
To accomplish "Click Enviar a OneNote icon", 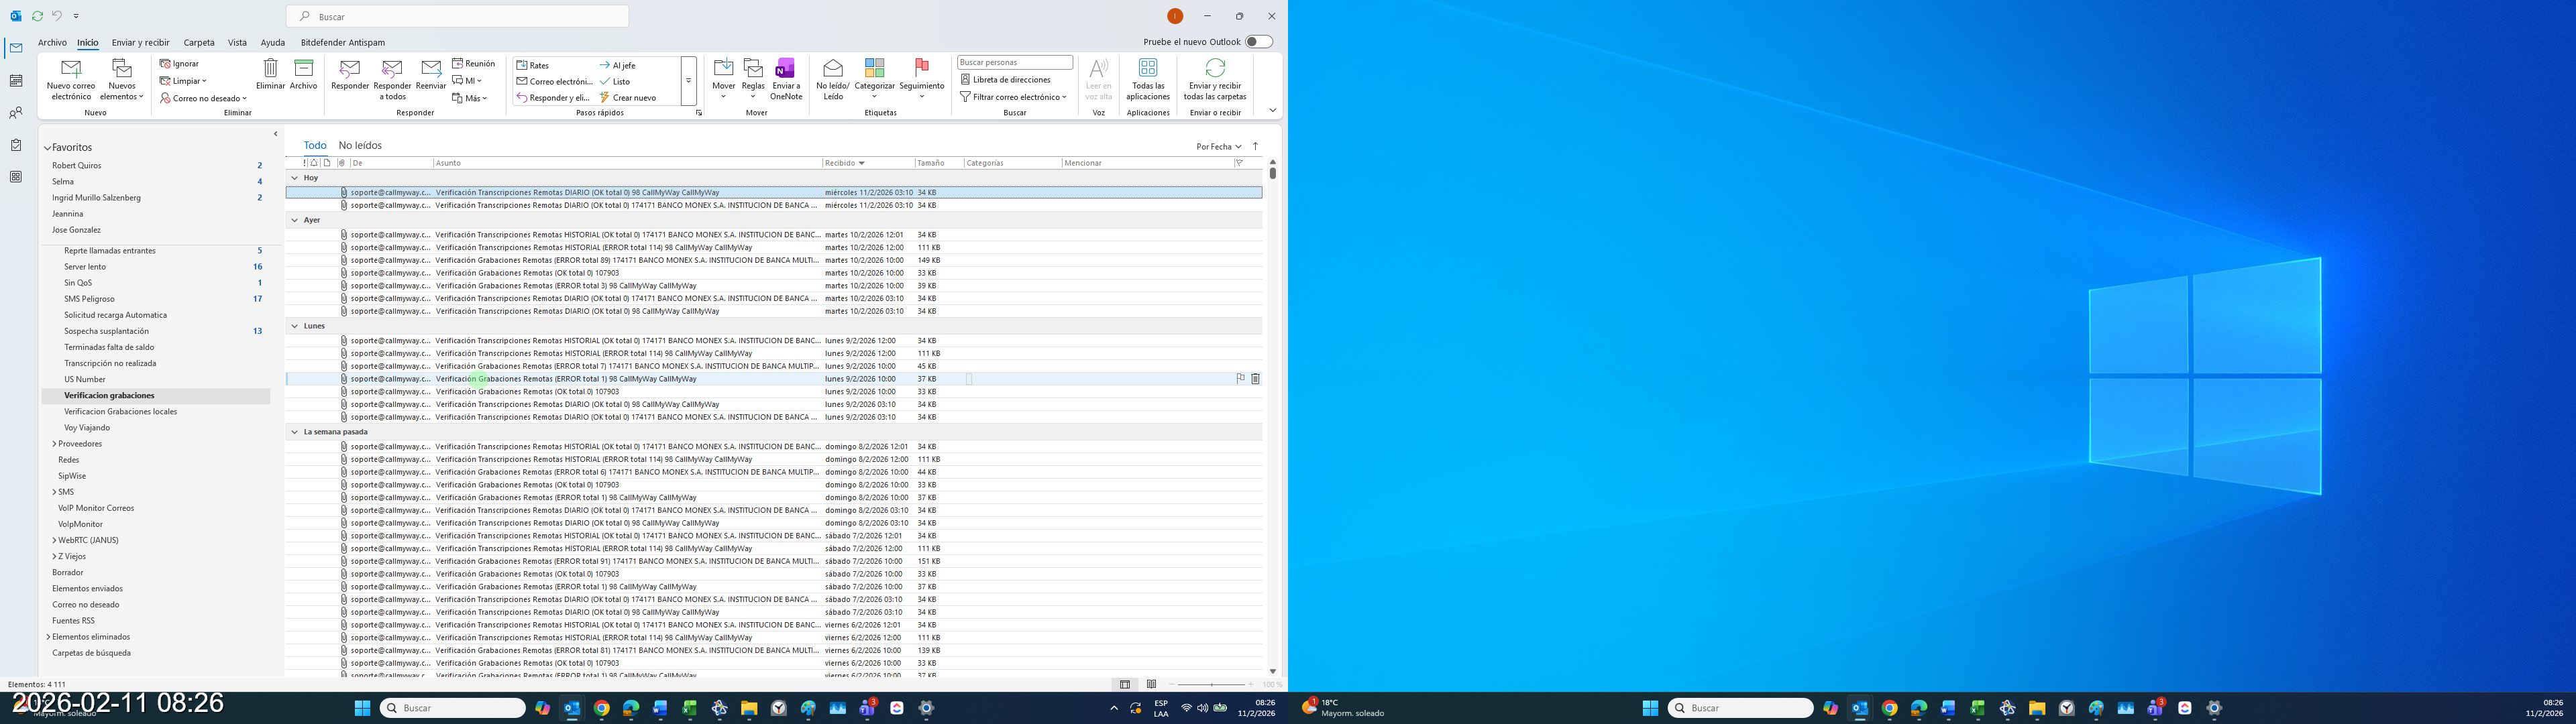I will (785, 69).
